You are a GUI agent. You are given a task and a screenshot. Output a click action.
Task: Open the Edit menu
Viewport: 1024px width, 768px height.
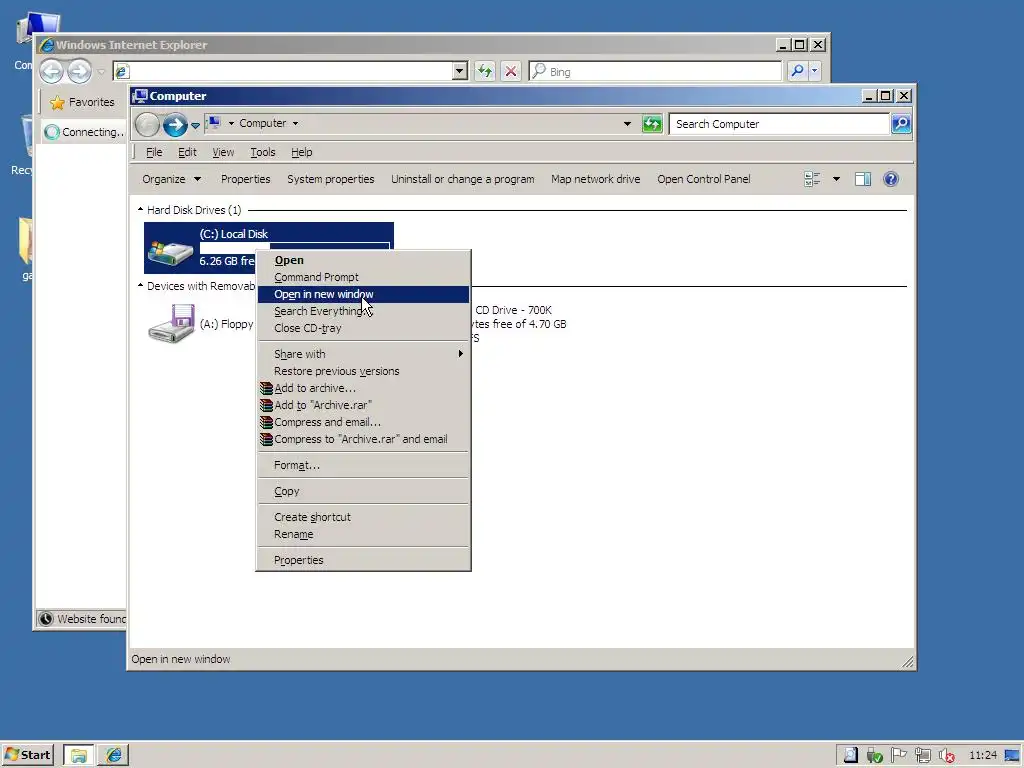click(187, 152)
